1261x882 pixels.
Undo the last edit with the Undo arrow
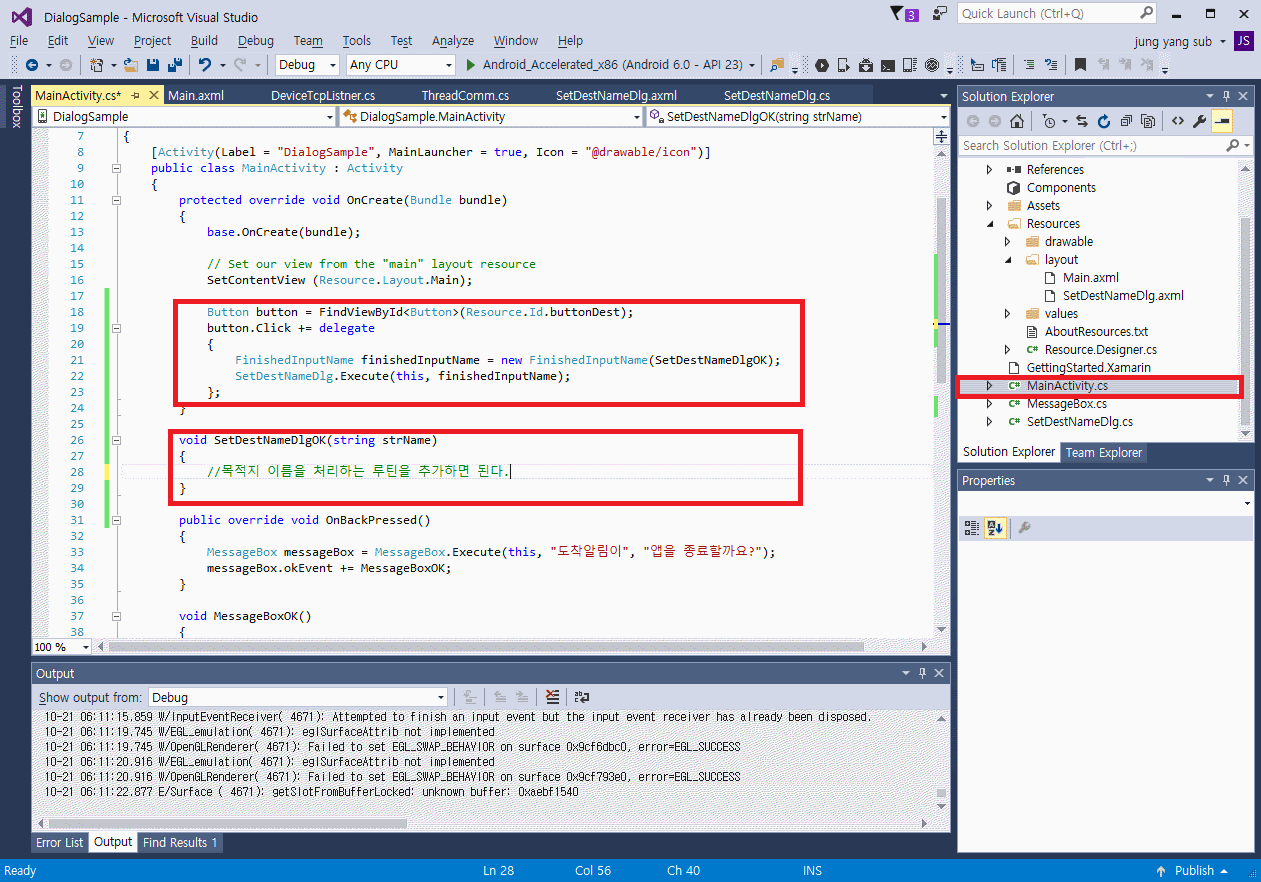[205, 65]
